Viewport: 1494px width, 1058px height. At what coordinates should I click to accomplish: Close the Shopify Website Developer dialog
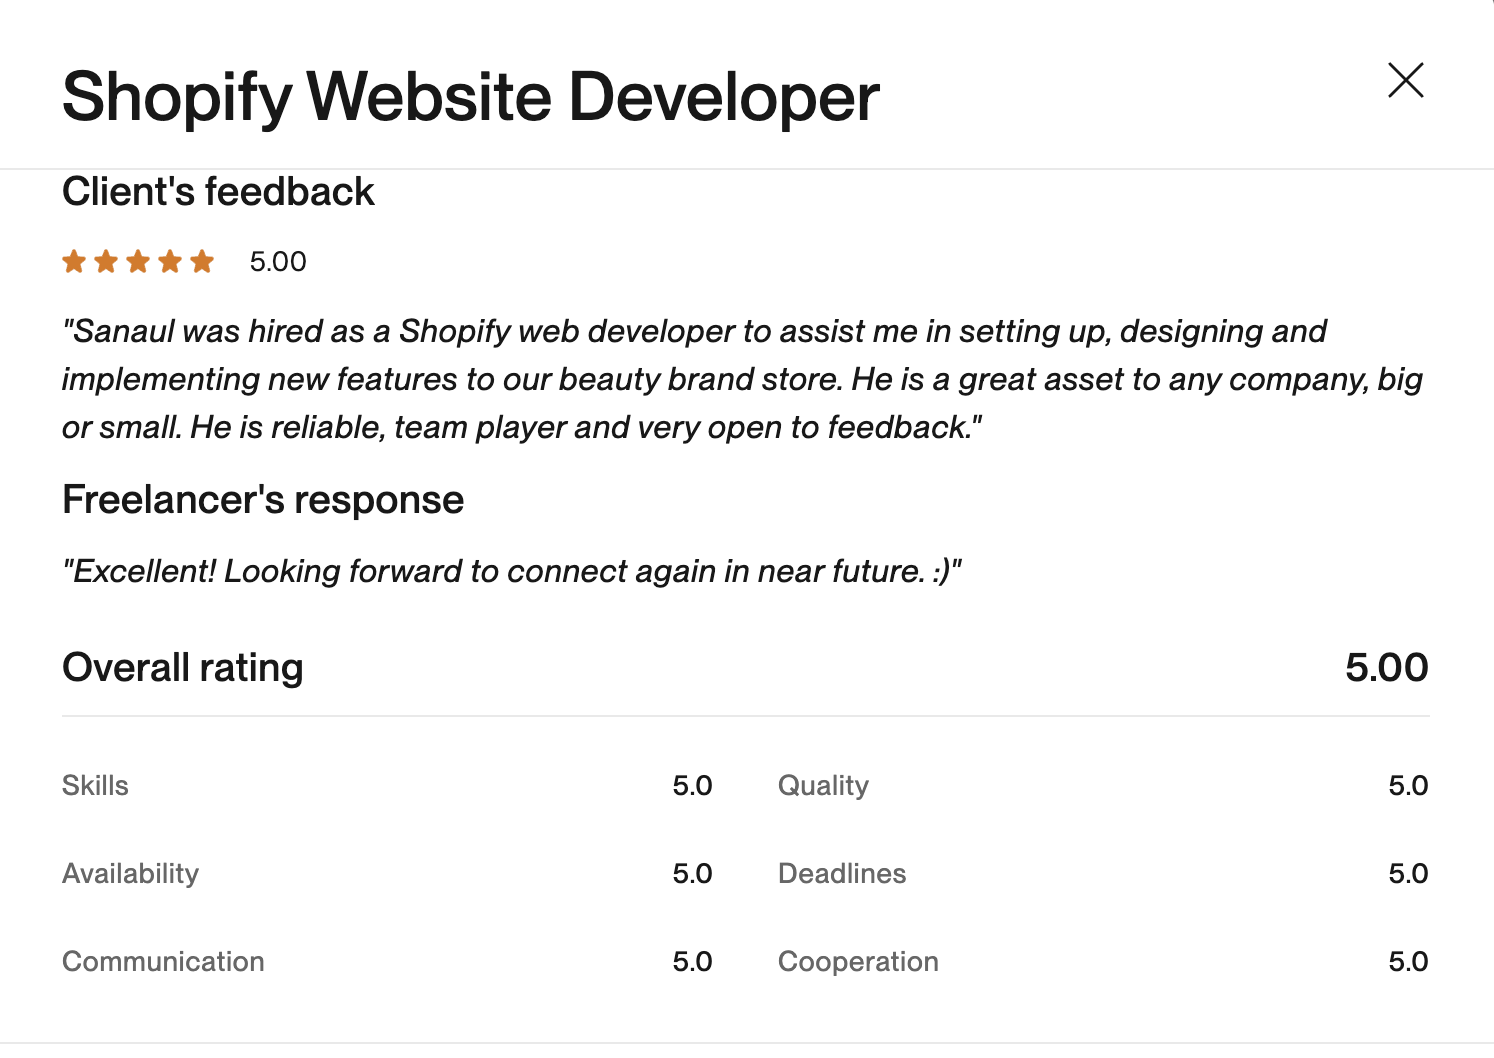(x=1405, y=80)
